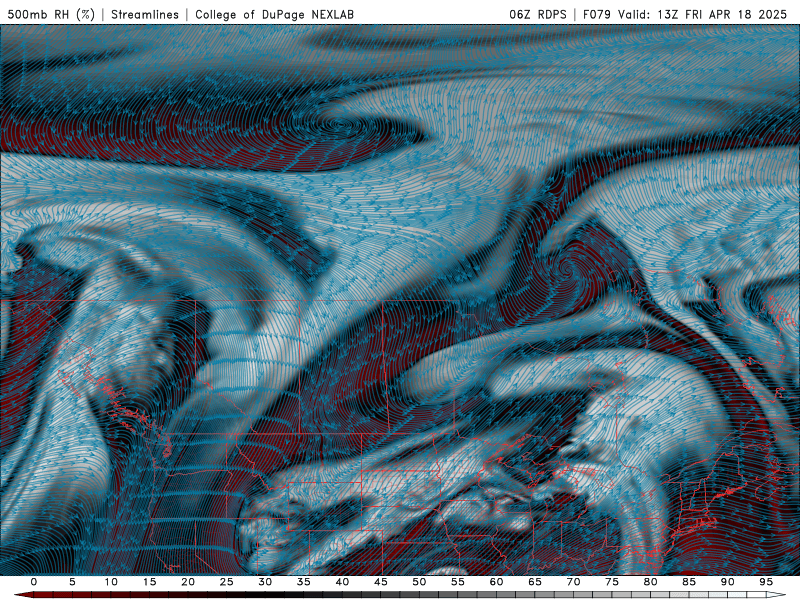This screenshot has height=600, width=800.
Task: Click the "15" label on the color scale
Action: (x=149, y=582)
